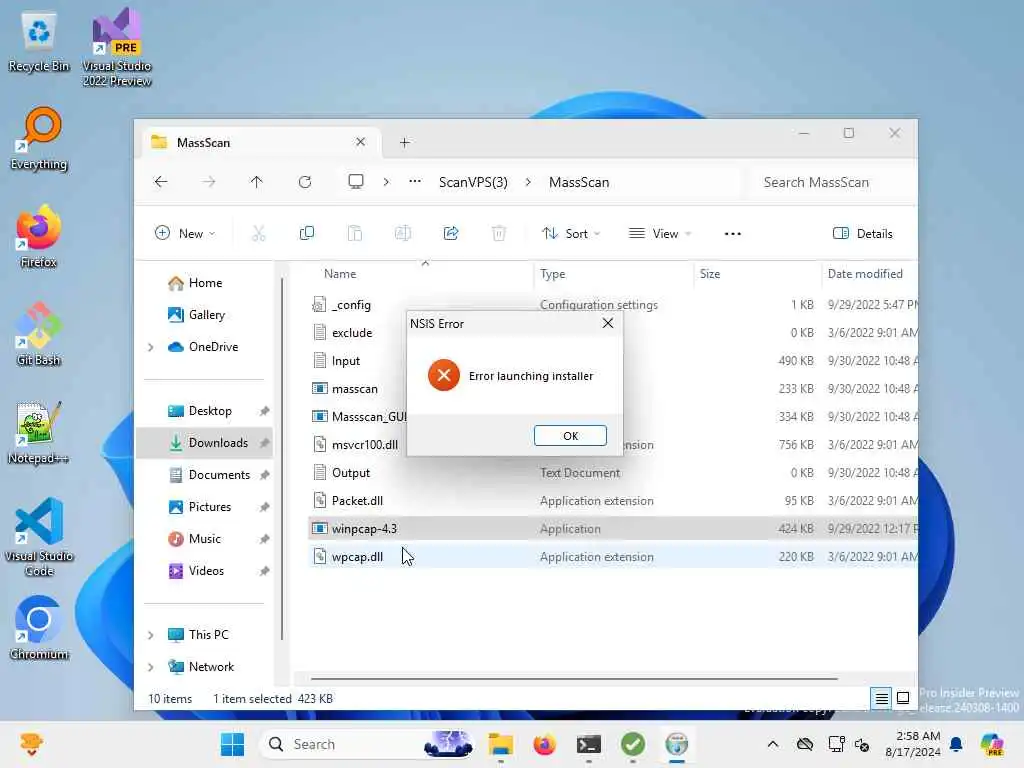Open the New item dropdown
Screen dimensions: 1024x768
coord(185,233)
